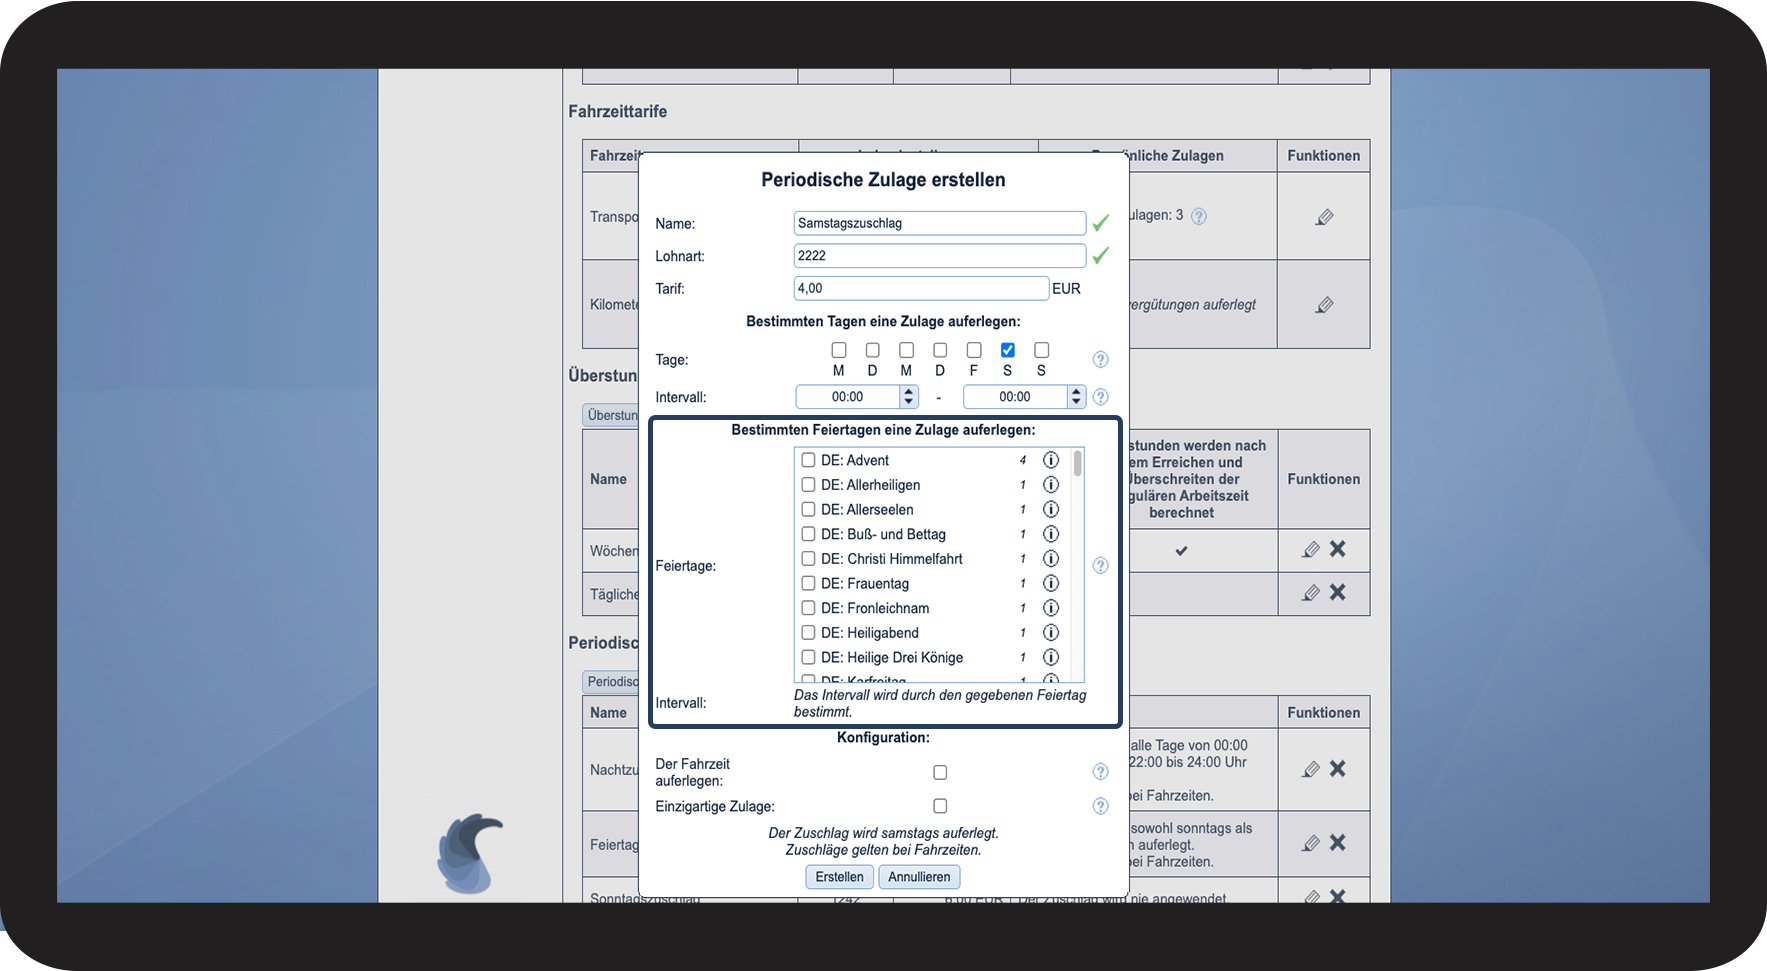Click the interval start time field

[x=848, y=397]
